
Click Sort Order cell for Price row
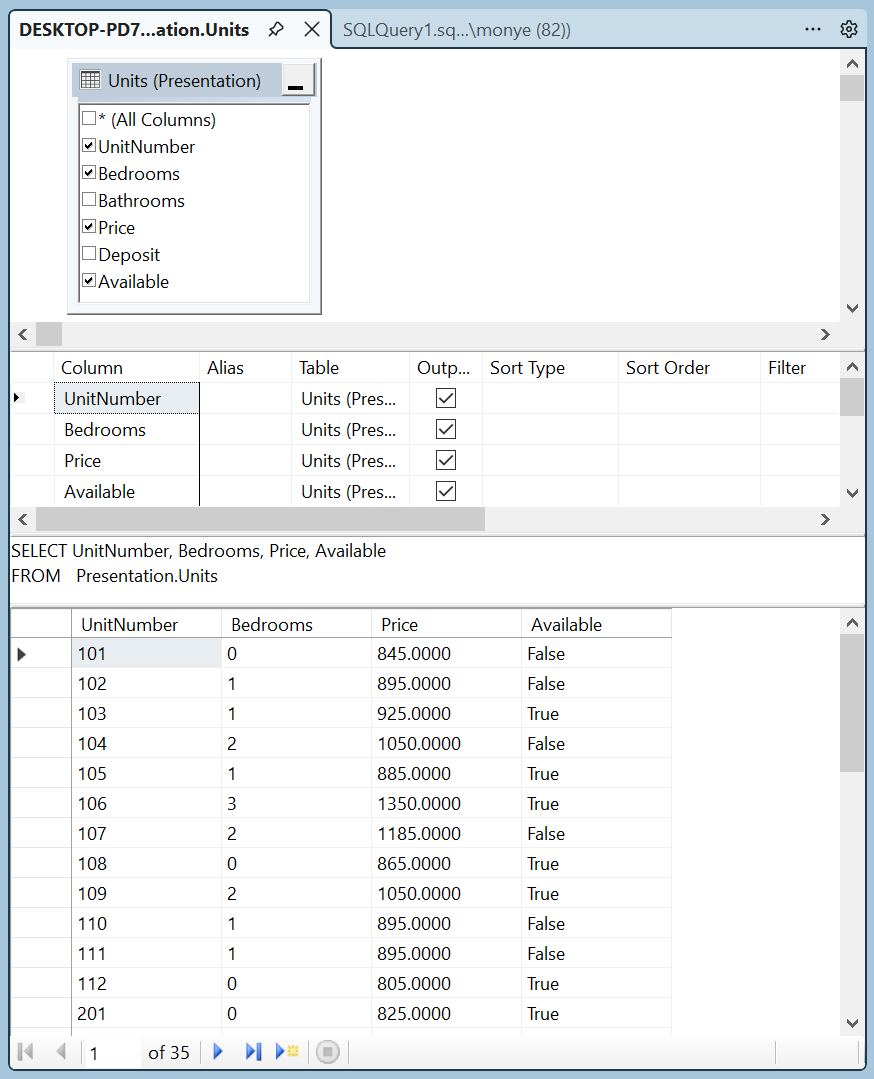pos(690,460)
